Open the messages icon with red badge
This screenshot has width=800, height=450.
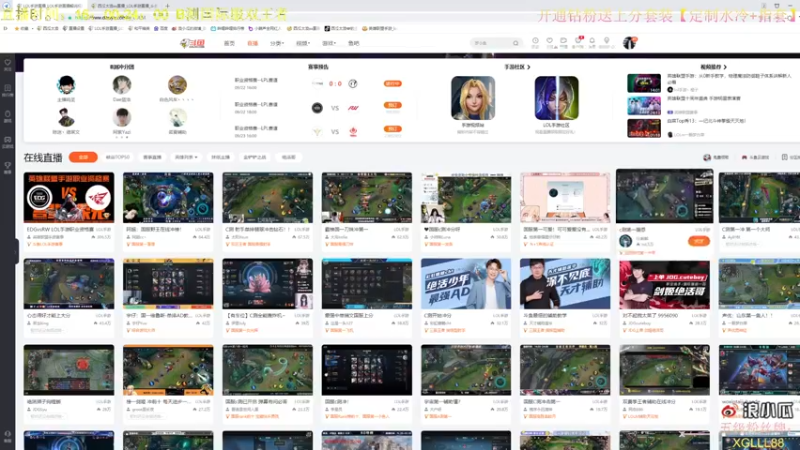click(578, 42)
